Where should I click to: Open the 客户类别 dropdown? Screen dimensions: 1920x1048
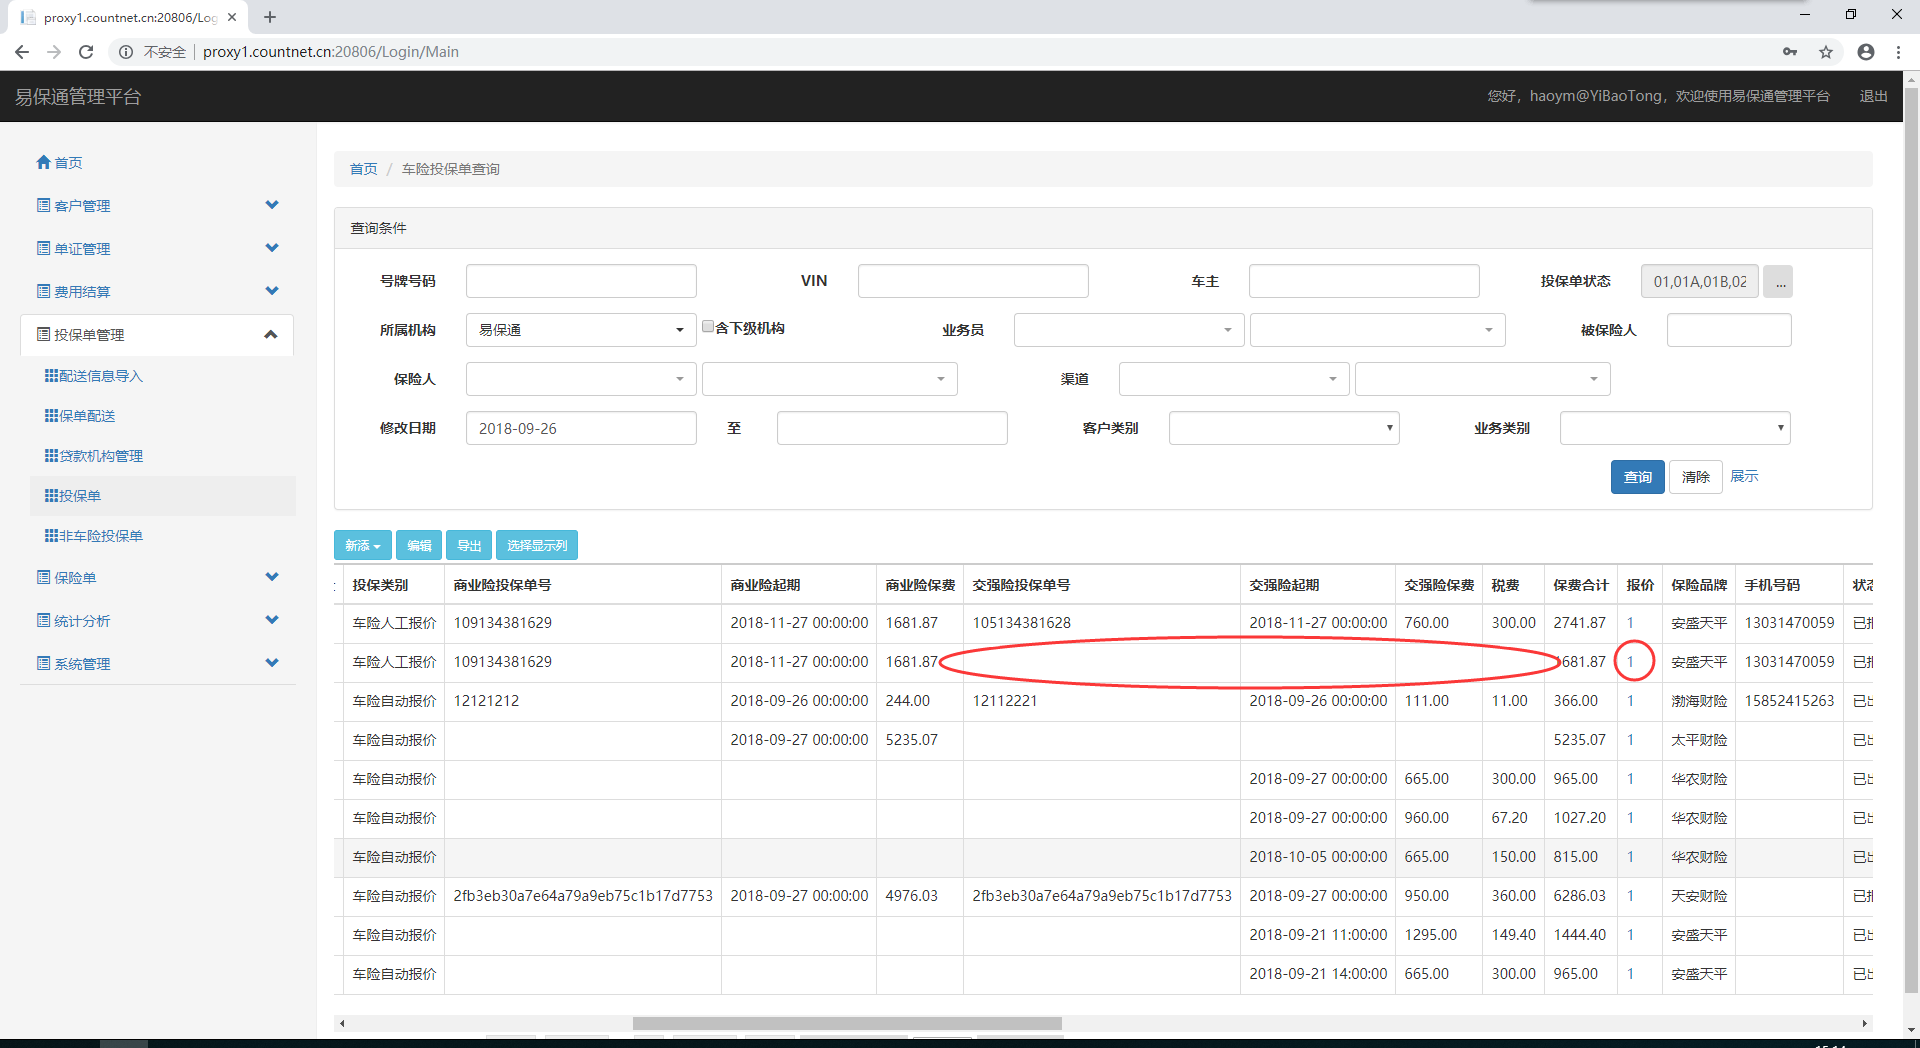click(x=1283, y=428)
